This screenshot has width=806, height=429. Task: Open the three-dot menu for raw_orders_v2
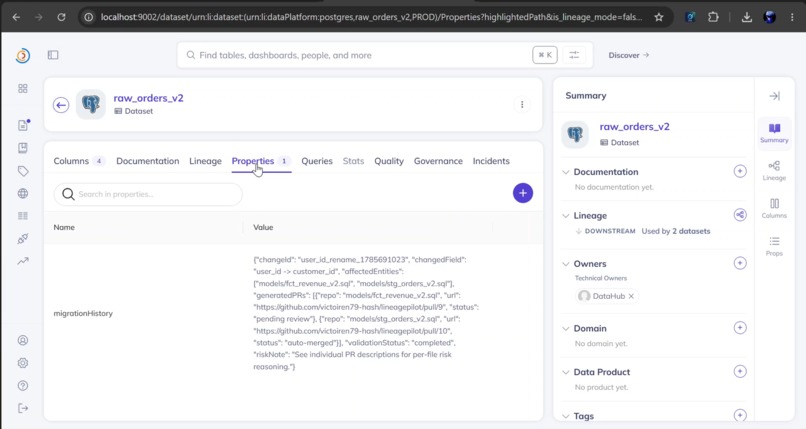coord(522,105)
